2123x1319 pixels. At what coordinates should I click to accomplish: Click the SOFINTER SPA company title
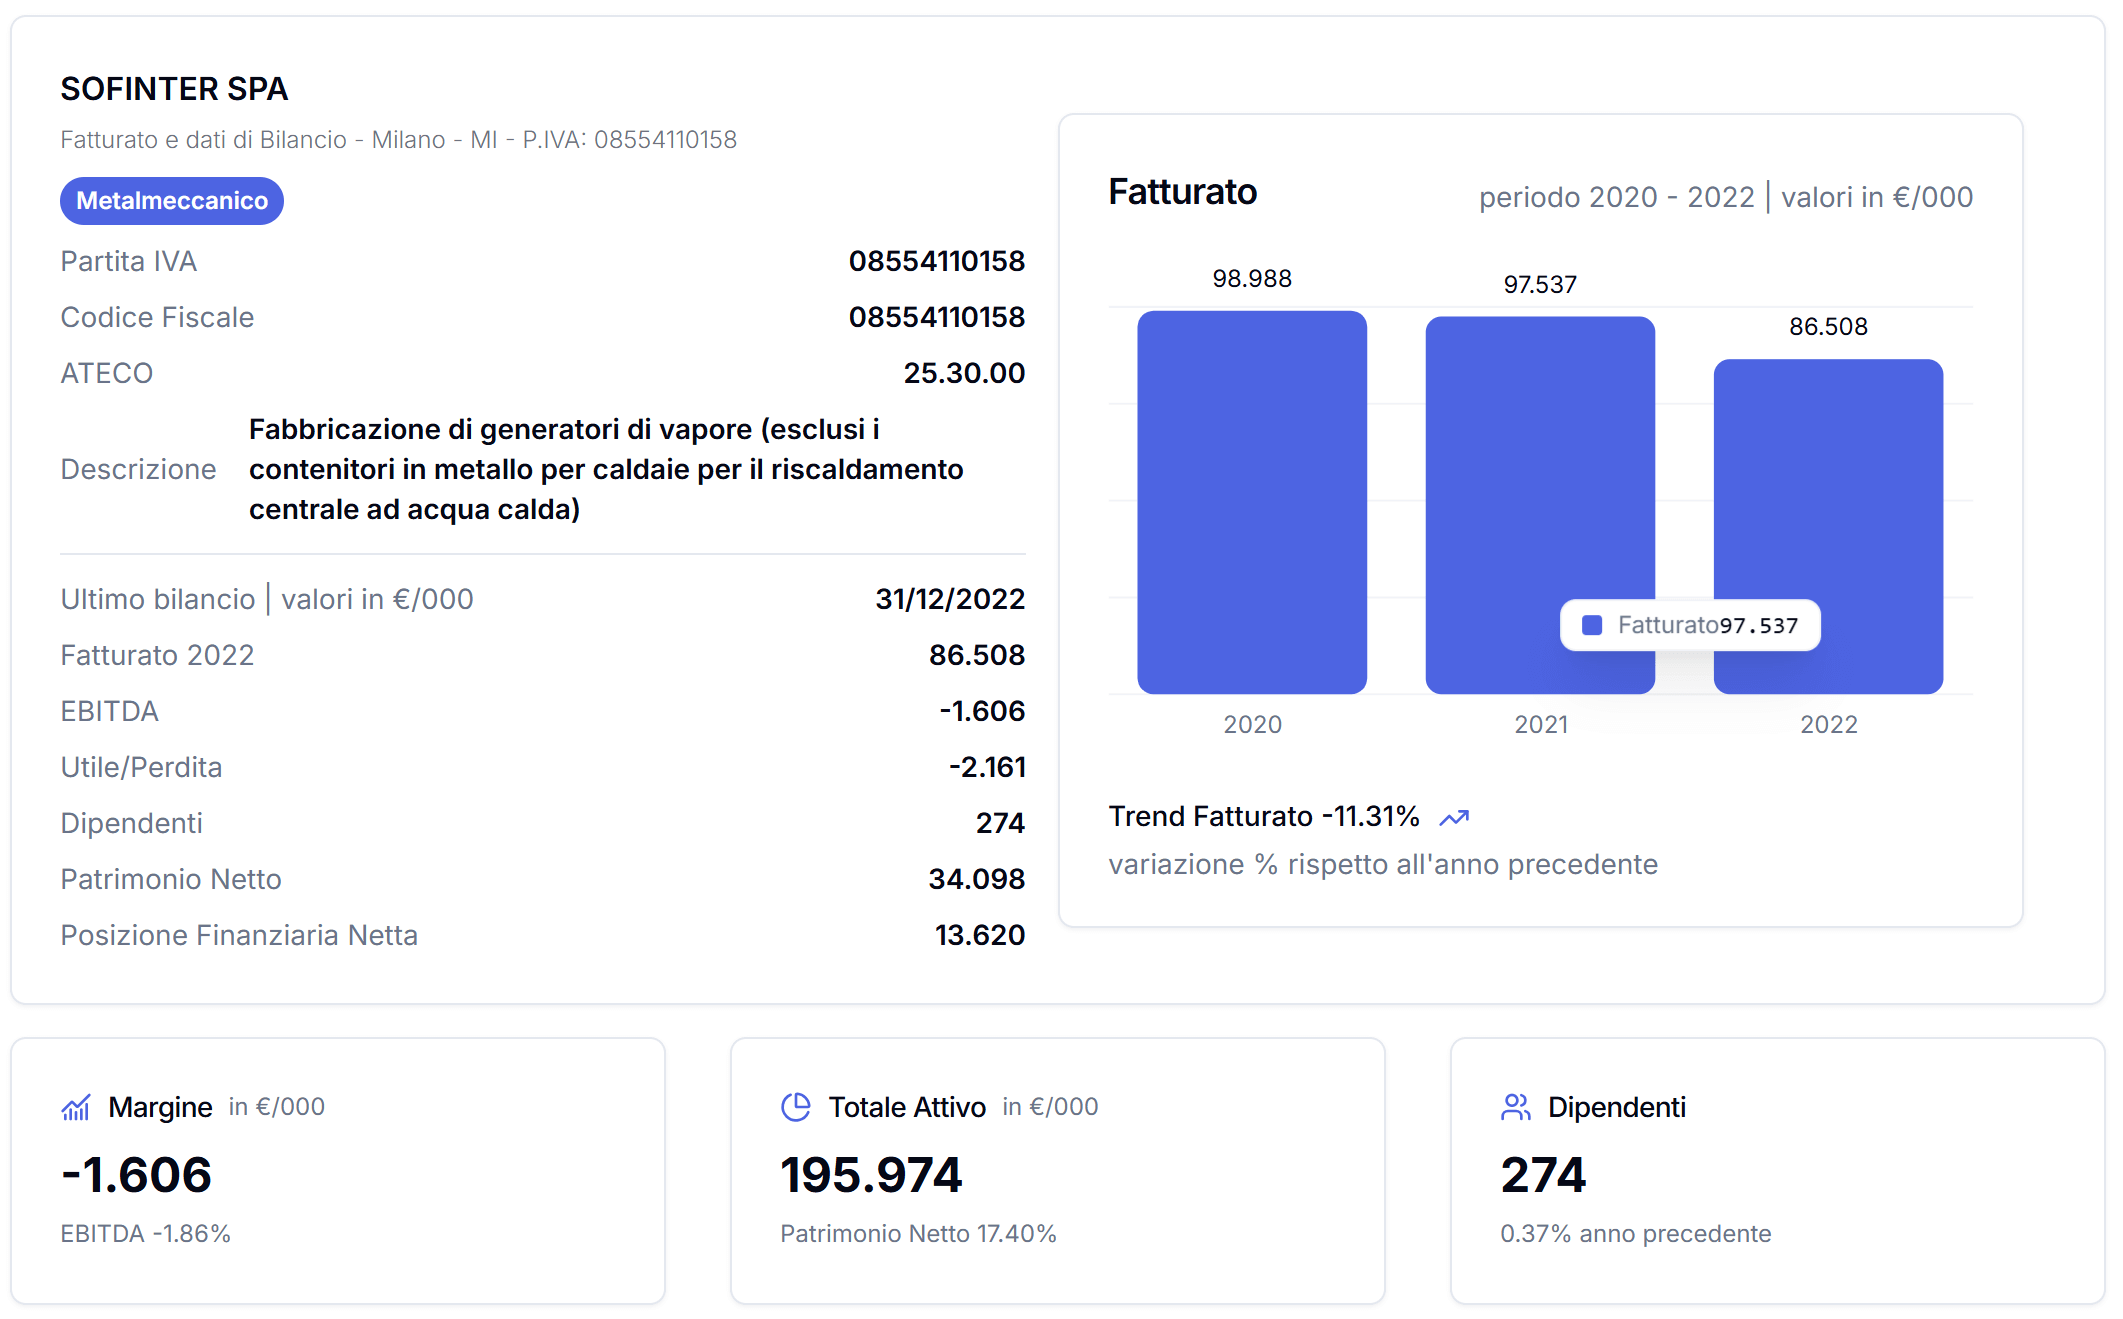pyautogui.click(x=174, y=89)
